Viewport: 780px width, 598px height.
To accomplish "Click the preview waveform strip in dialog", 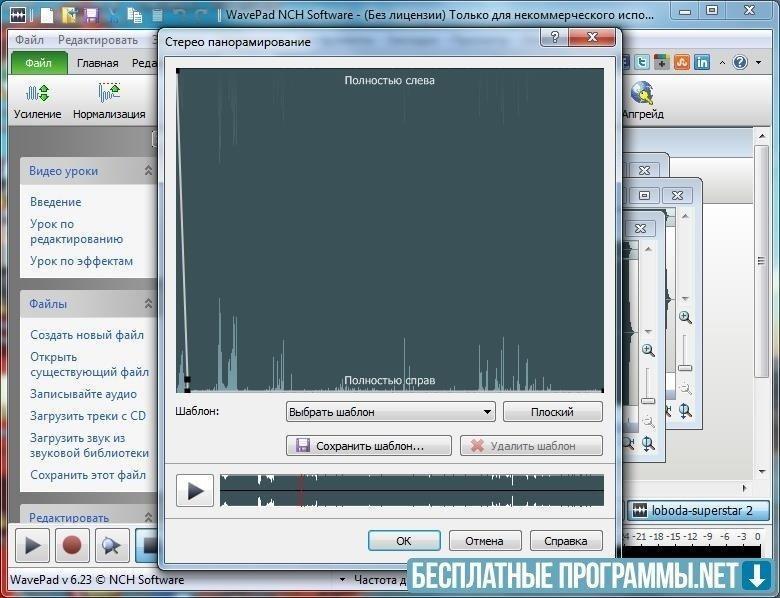I will click(412, 491).
